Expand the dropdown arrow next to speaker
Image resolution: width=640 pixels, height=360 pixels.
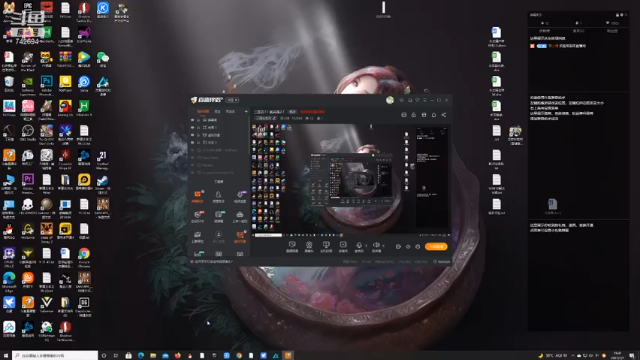tap(383, 245)
